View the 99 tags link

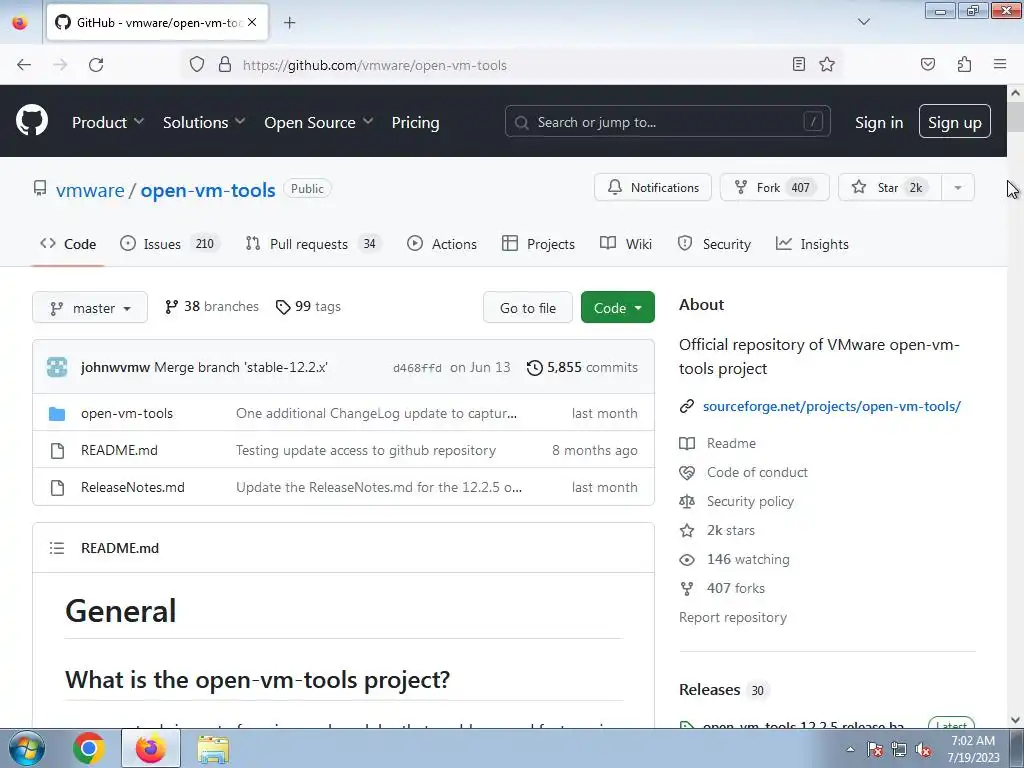click(x=308, y=306)
